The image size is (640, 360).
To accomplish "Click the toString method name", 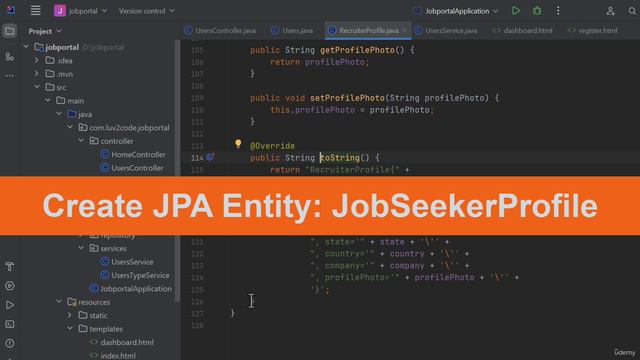I will (x=340, y=158).
